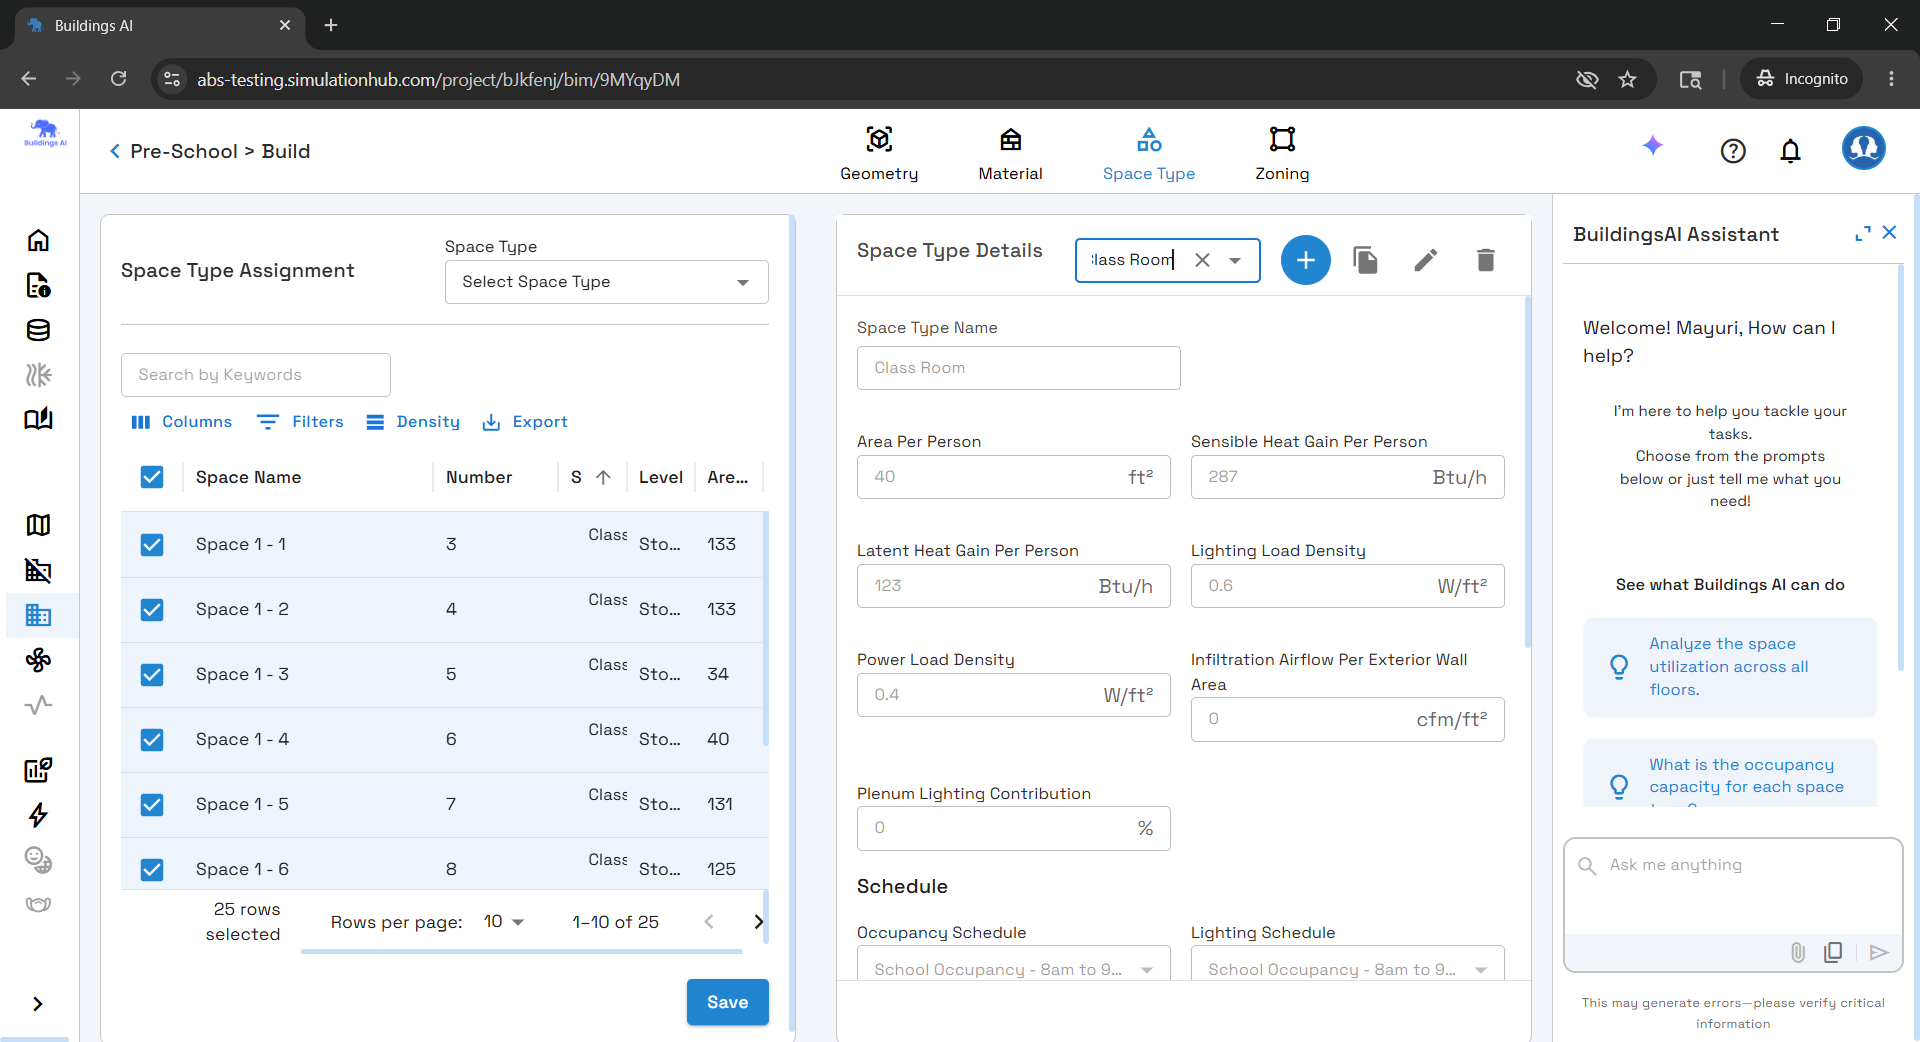Open the open-book sidebar icon
This screenshot has width=1920, height=1042.
(x=38, y=419)
